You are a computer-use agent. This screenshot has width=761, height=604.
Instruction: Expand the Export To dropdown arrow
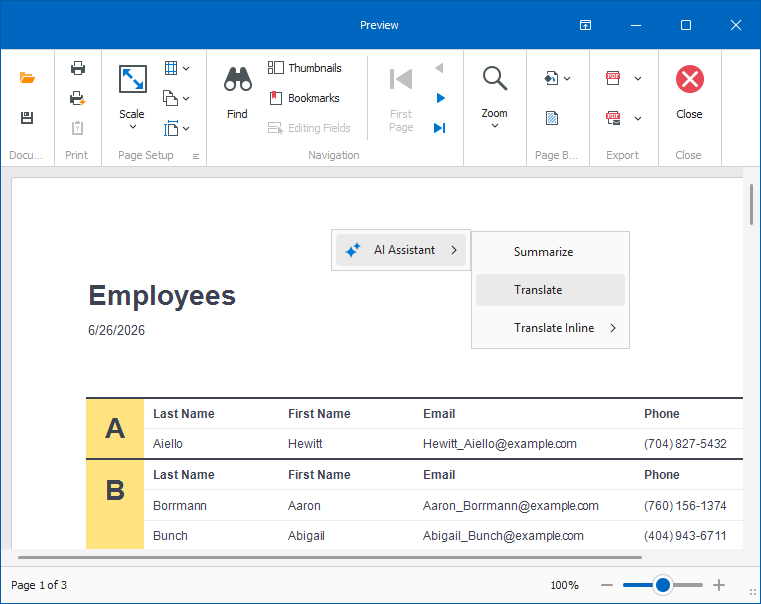638,79
